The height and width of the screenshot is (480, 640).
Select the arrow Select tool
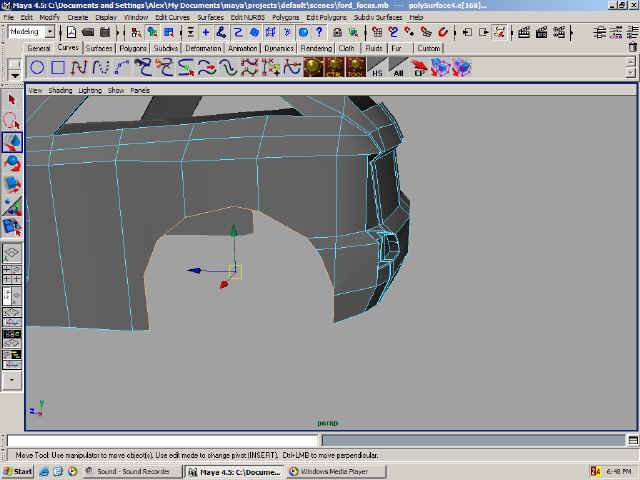(13, 100)
